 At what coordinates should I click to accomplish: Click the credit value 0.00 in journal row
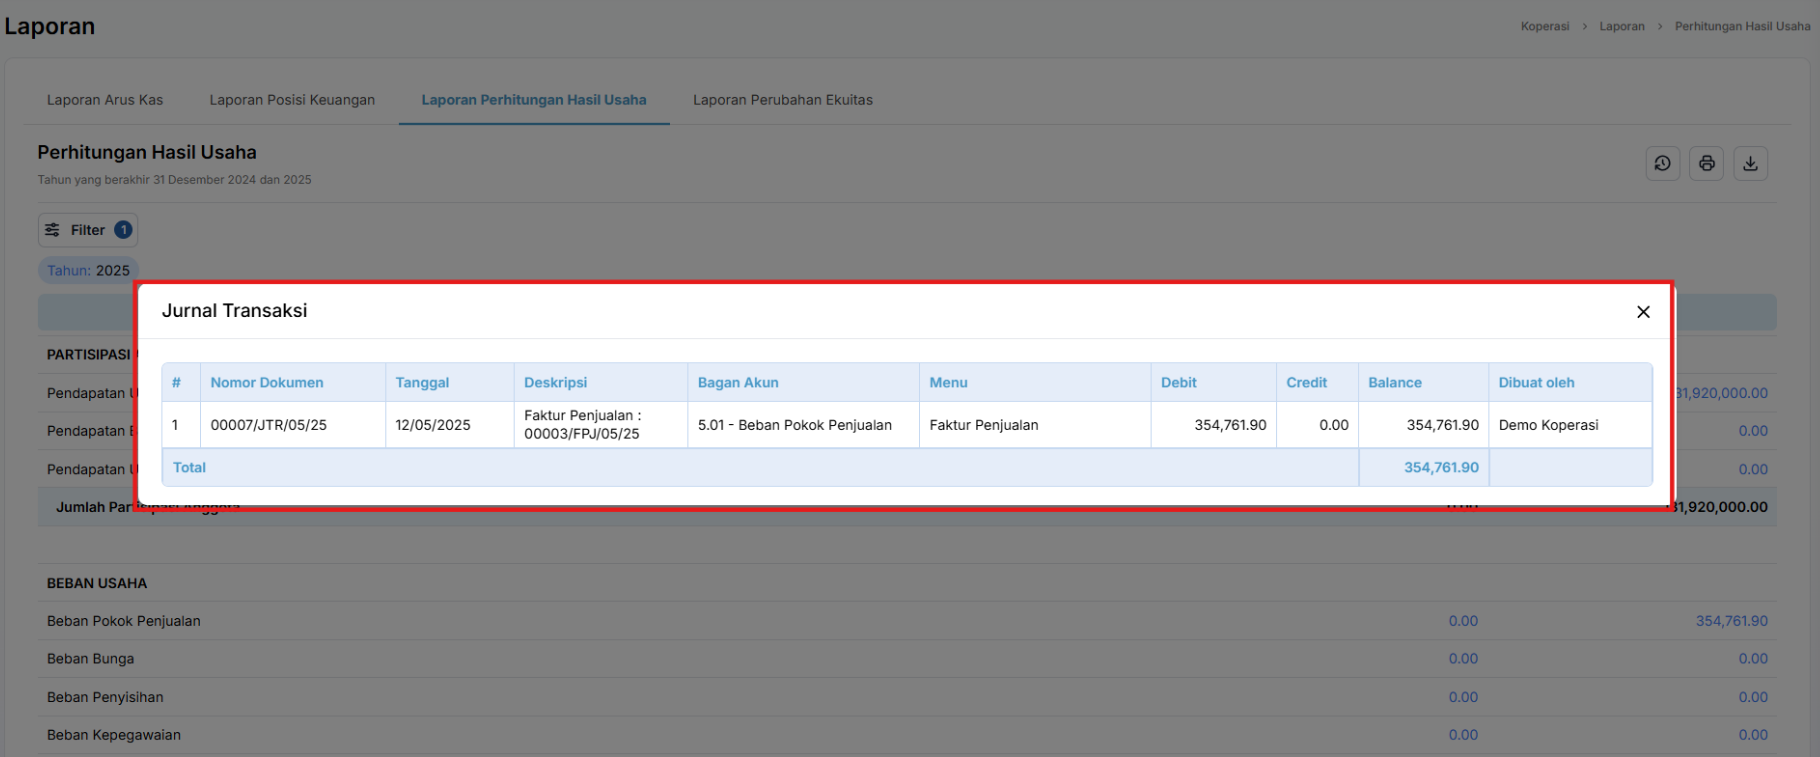click(1334, 425)
